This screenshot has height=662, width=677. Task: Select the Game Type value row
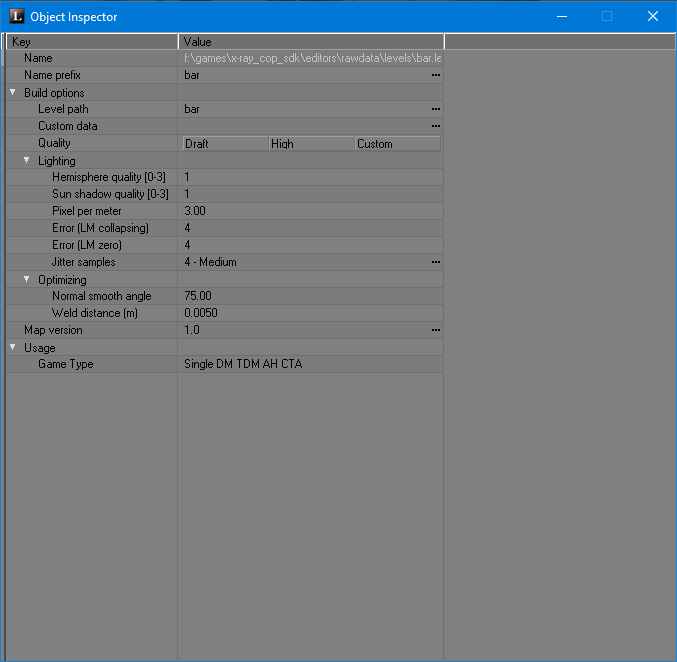(x=310, y=364)
